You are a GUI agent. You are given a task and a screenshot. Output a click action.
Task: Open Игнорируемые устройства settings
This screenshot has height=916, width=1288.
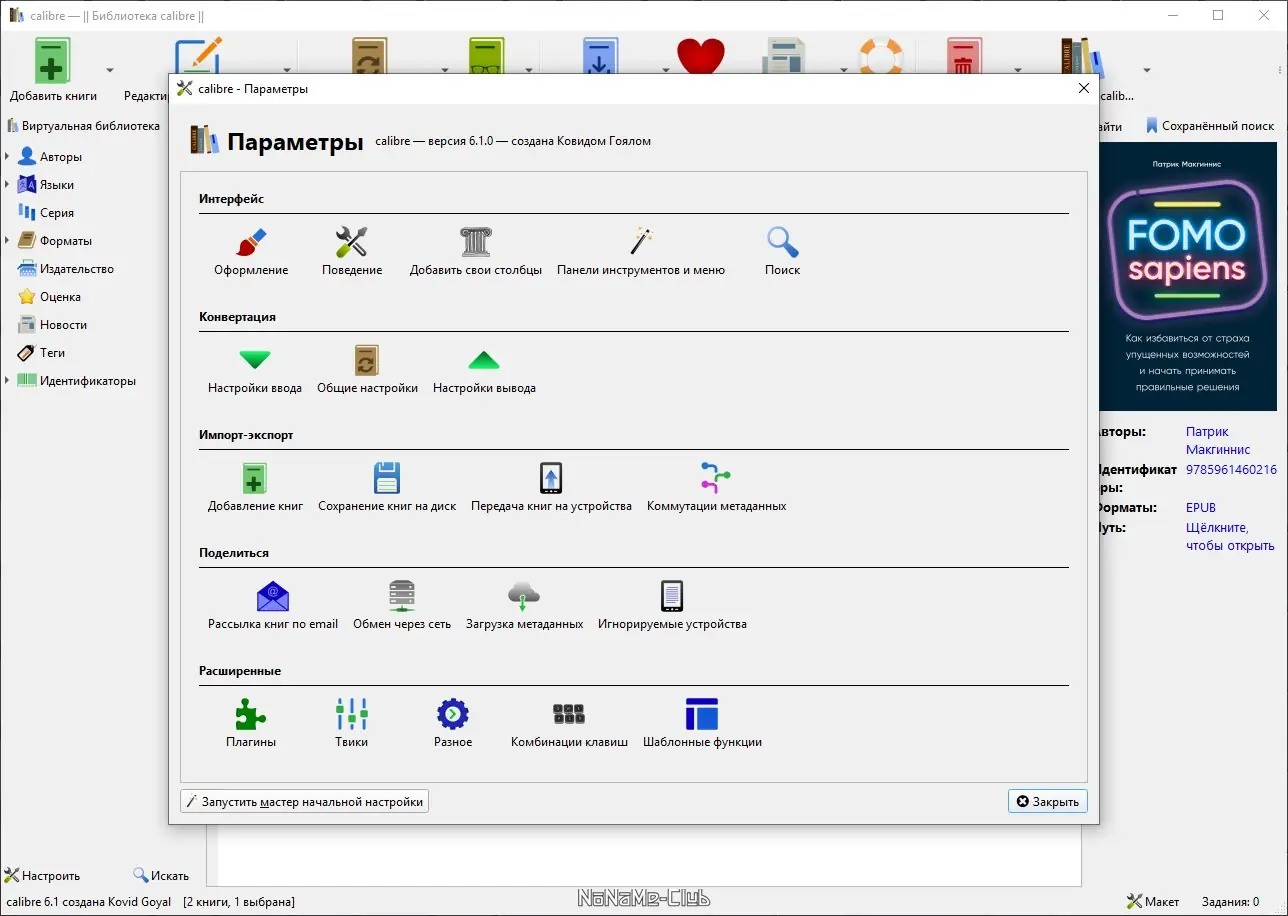(672, 606)
